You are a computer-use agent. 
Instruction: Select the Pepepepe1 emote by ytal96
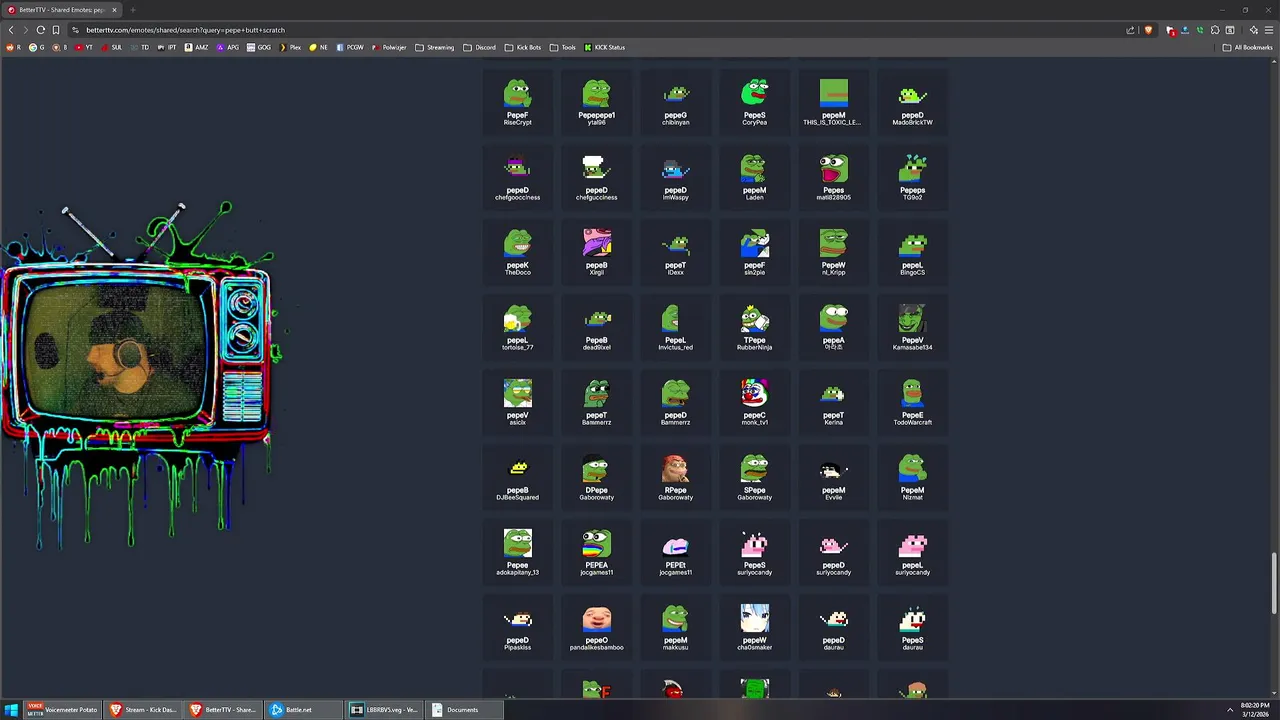click(x=596, y=102)
